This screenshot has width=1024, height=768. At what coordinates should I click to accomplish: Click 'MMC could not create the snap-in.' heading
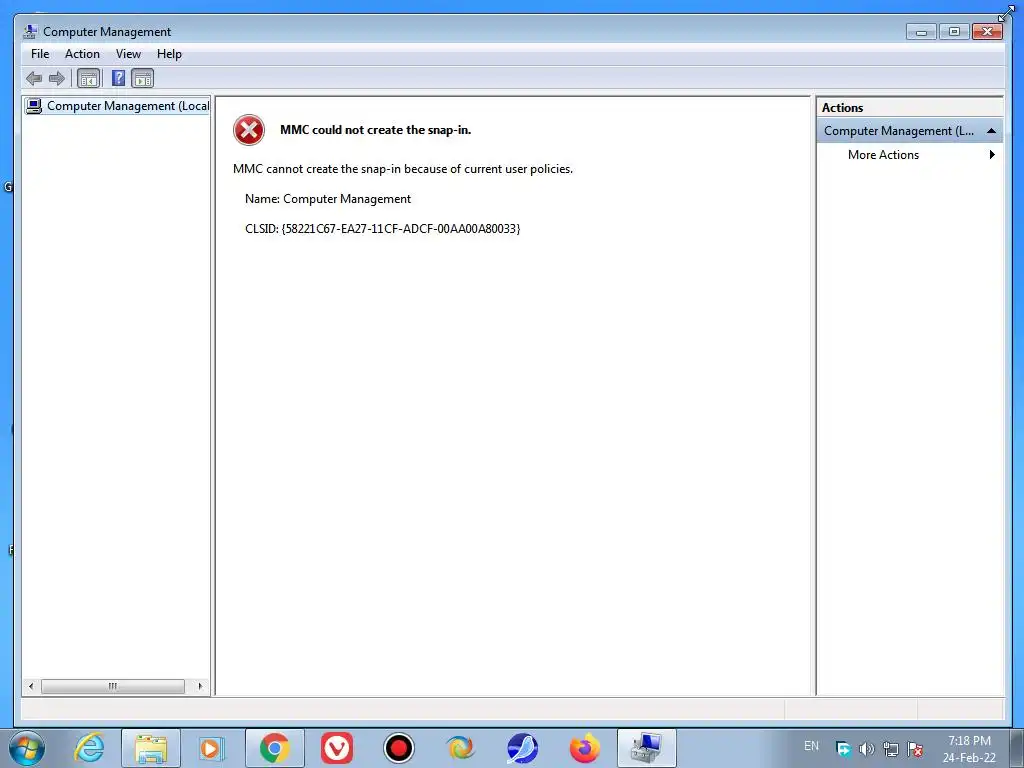pos(376,130)
